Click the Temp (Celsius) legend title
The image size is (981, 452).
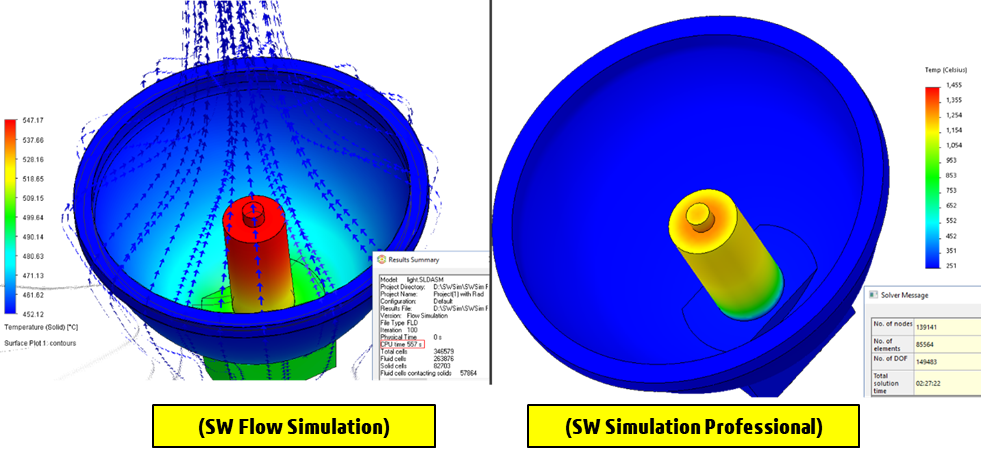944,70
